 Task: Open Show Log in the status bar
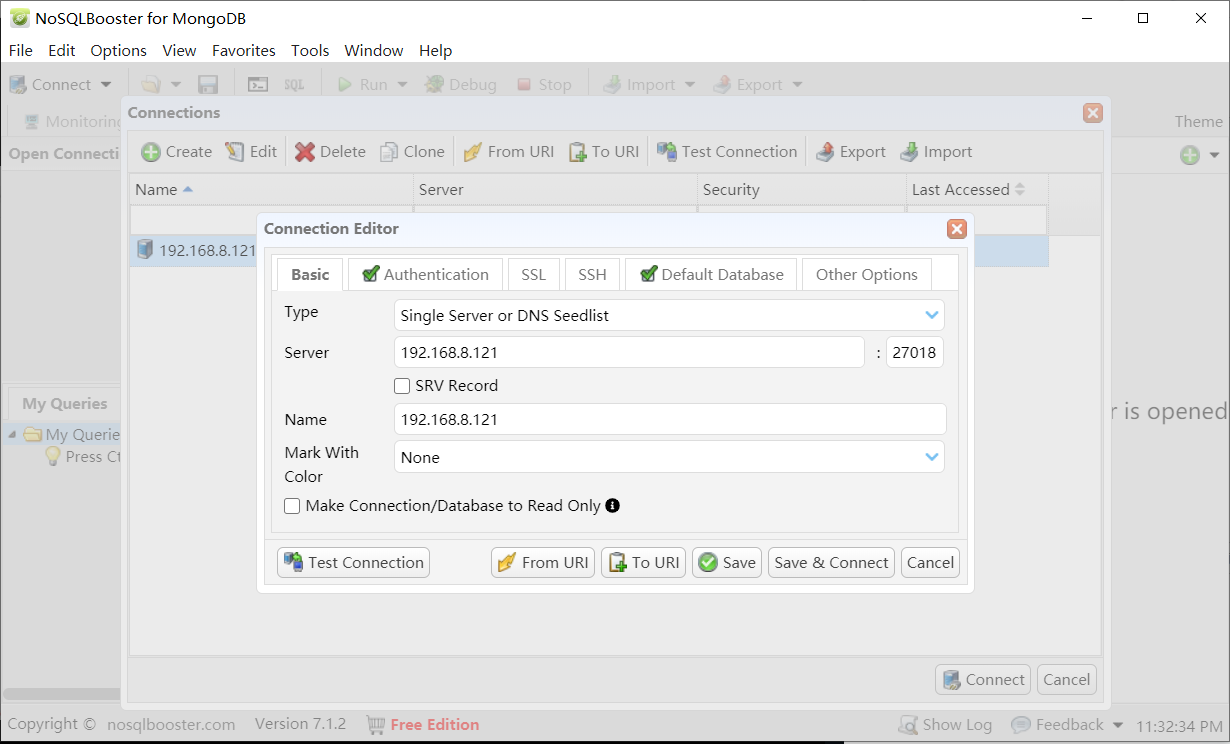point(945,725)
